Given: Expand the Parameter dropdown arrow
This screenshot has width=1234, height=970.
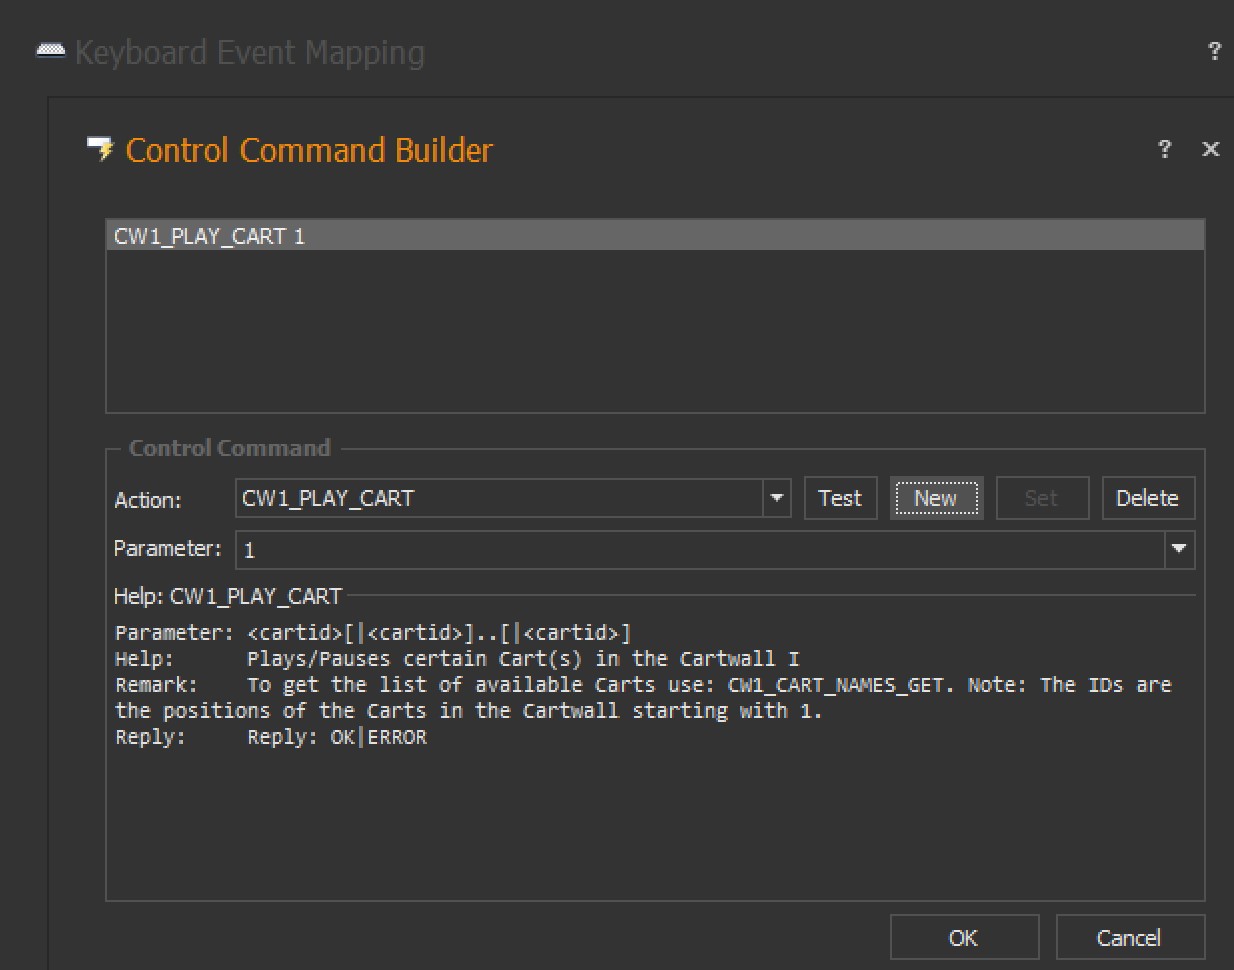Looking at the screenshot, I should [1180, 549].
